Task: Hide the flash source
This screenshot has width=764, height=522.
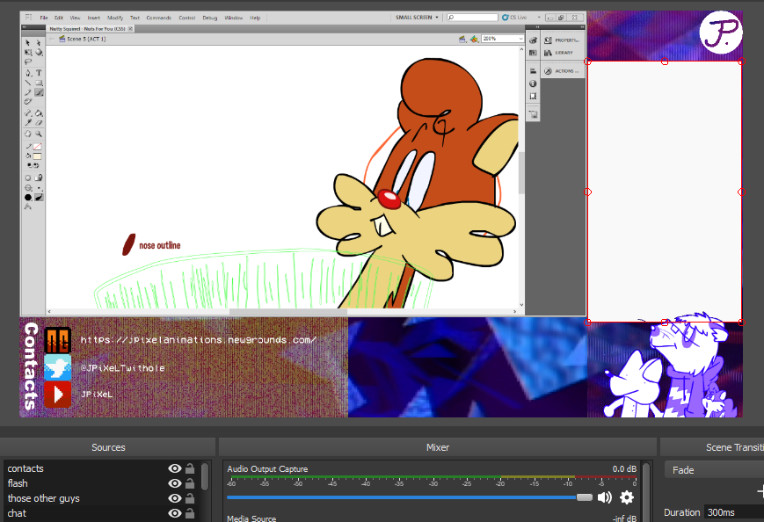Action: pos(174,483)
